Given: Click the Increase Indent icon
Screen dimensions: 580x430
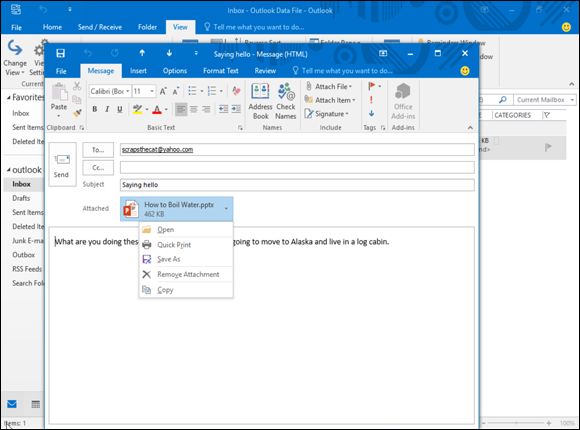Looking at the screenshot, I should coord(236,109).
